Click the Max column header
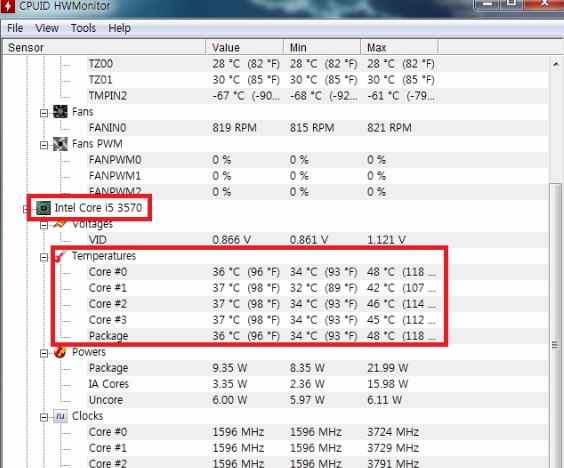The height and width of the screenshot is (468, 564). [400, 47]
